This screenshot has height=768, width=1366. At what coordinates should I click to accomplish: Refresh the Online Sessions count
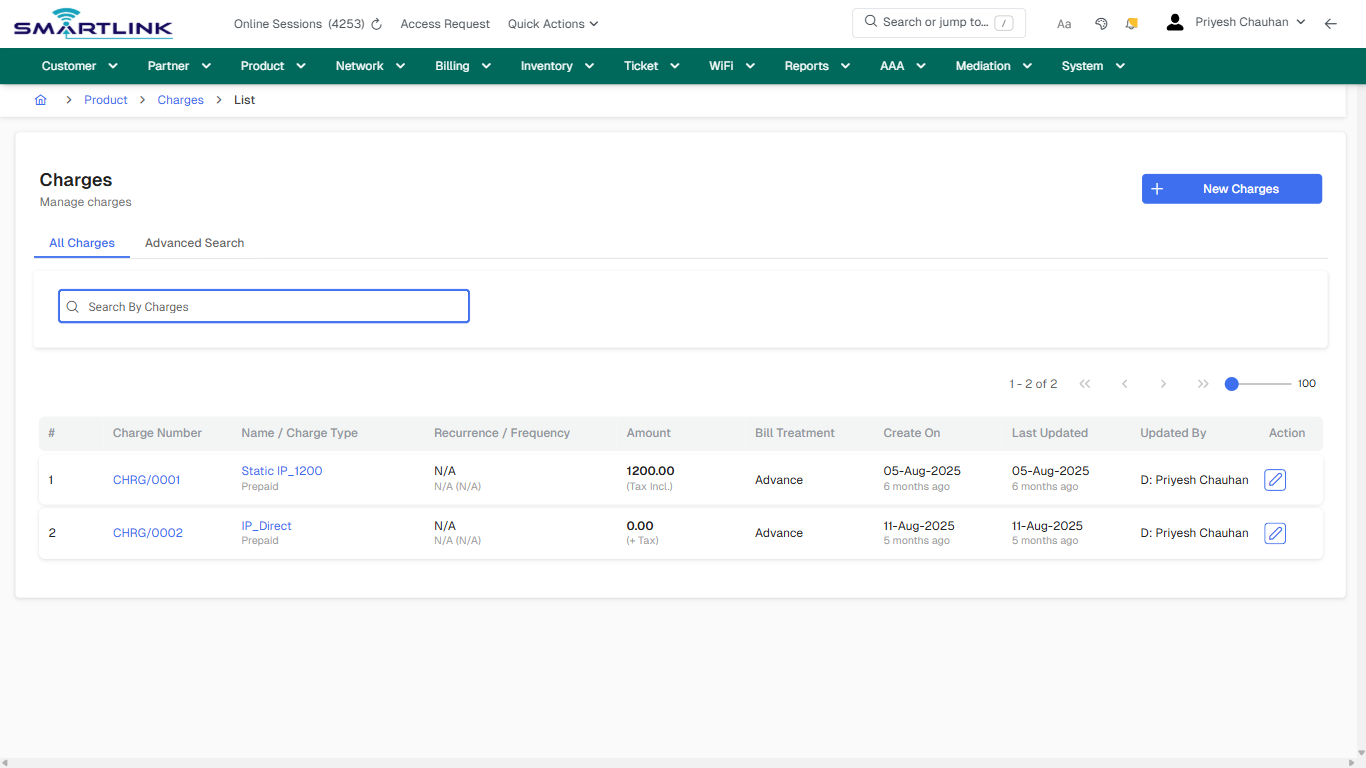point(377,23)
